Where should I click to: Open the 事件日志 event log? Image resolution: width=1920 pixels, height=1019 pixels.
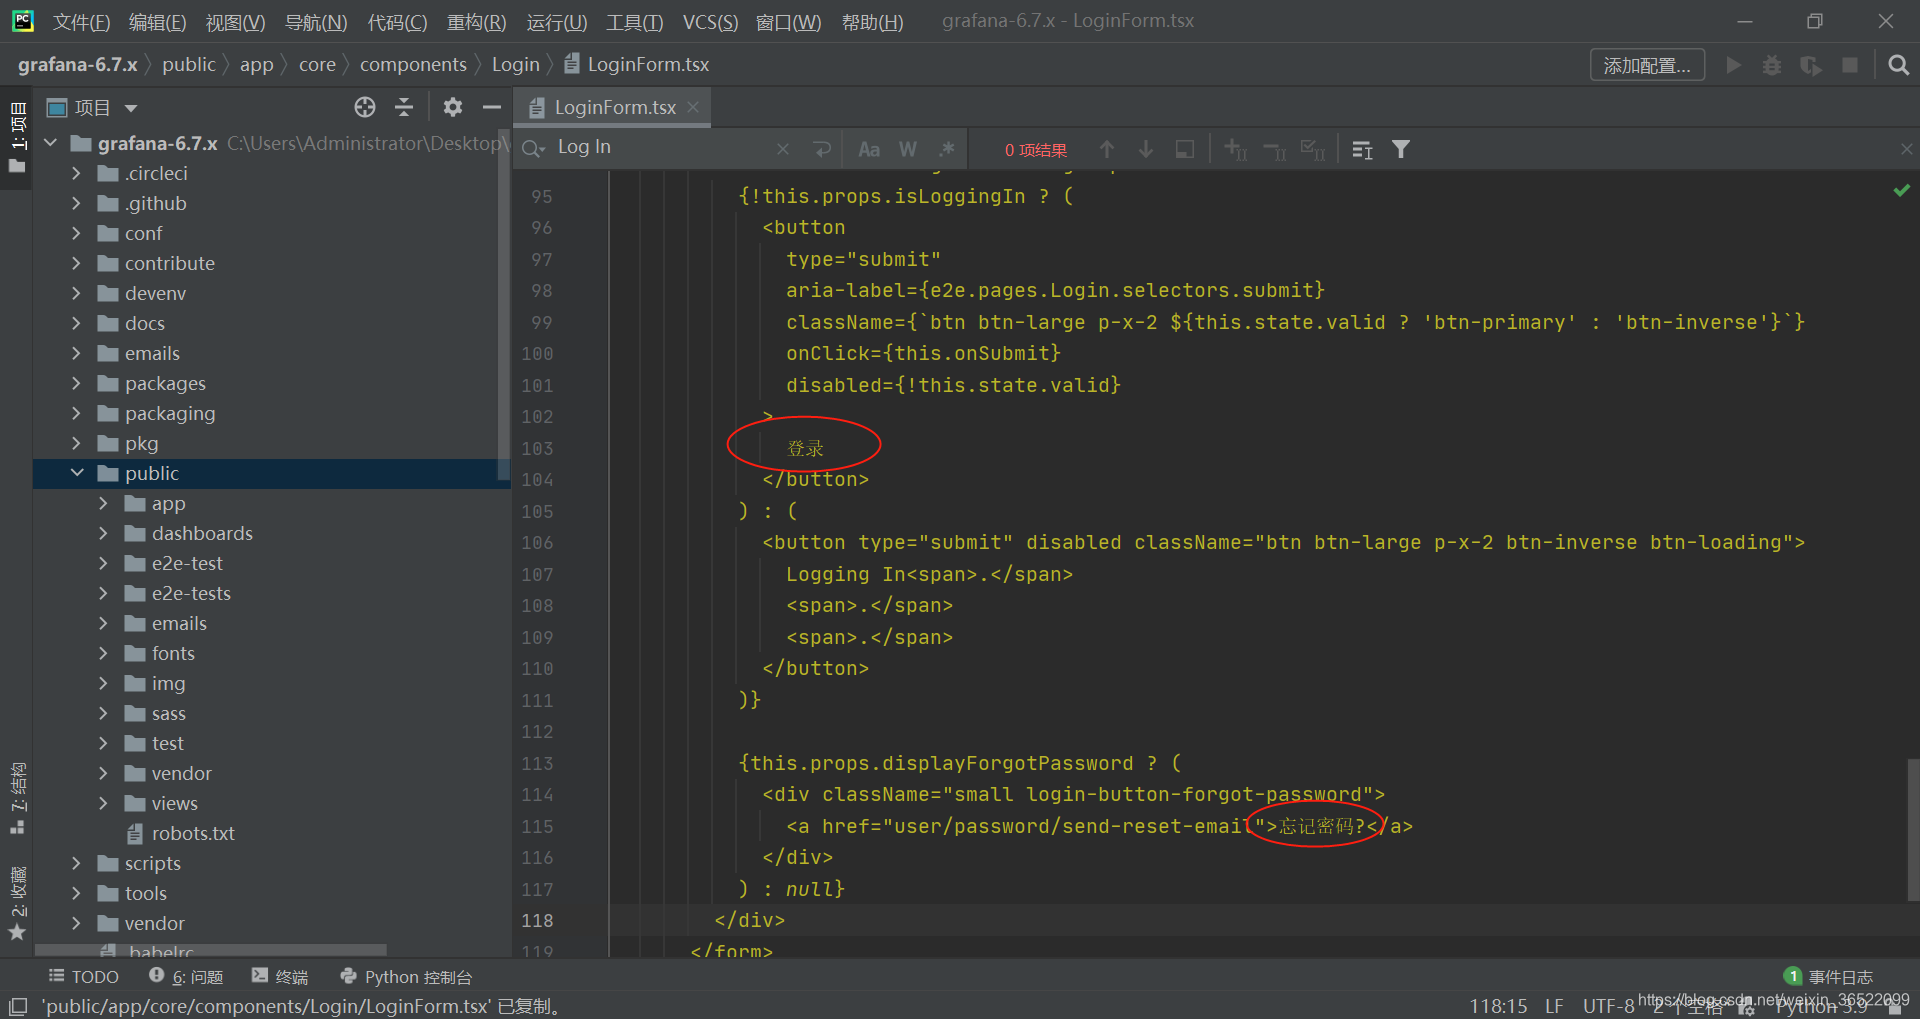click(x=1828, y=976)
